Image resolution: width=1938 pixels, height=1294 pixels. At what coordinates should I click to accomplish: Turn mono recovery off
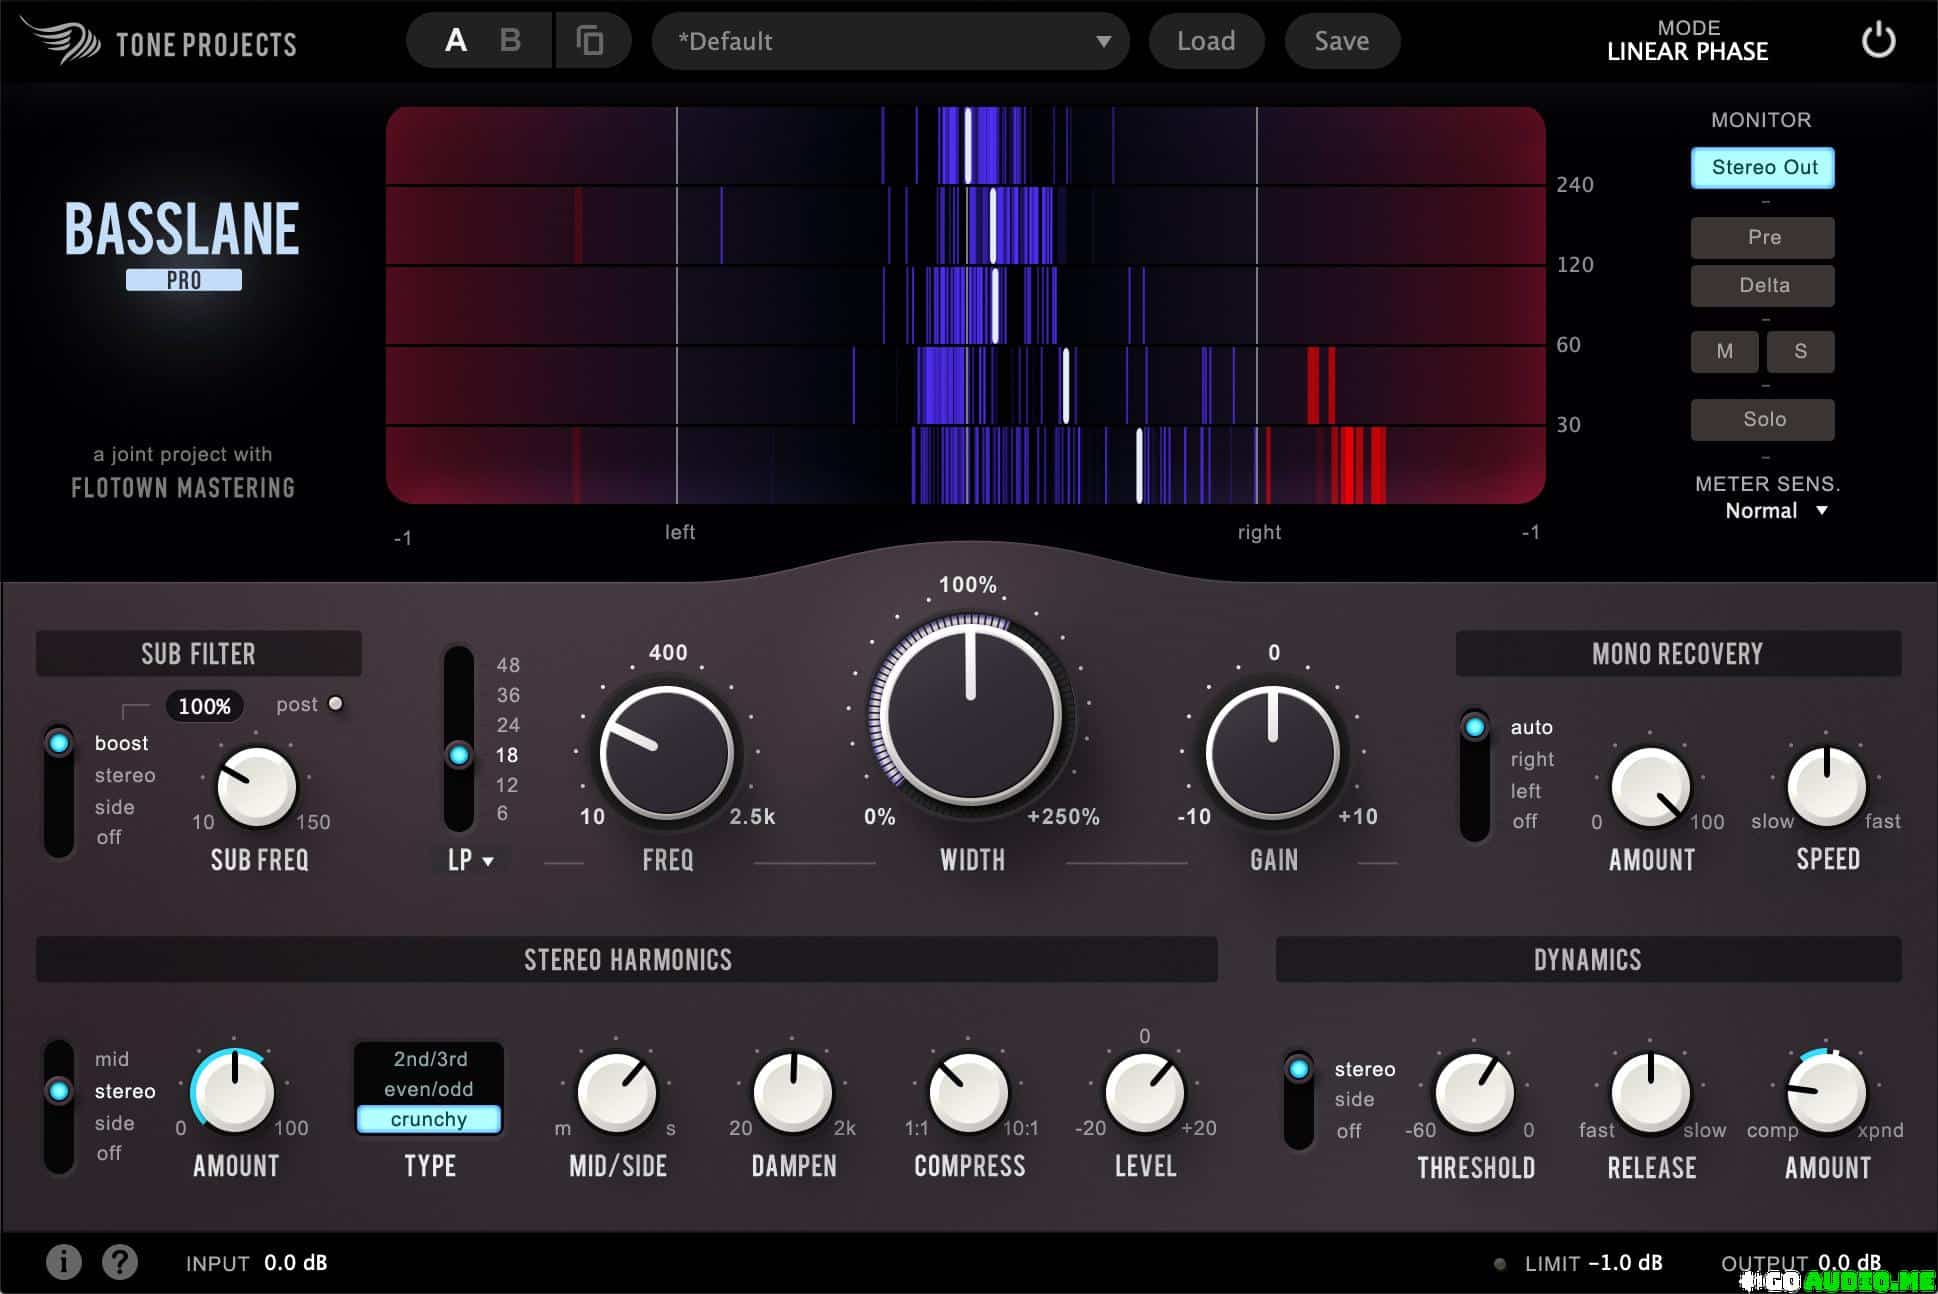coord(1524,821)
